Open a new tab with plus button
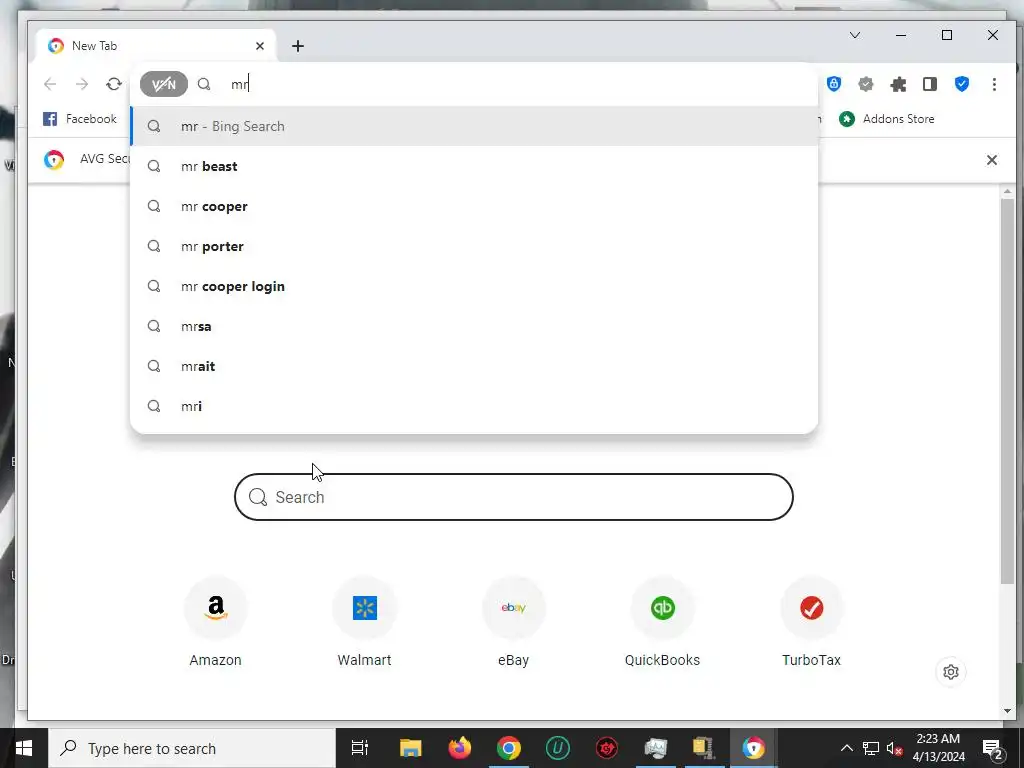The image size is (1024, 768). tap(298, 46)
